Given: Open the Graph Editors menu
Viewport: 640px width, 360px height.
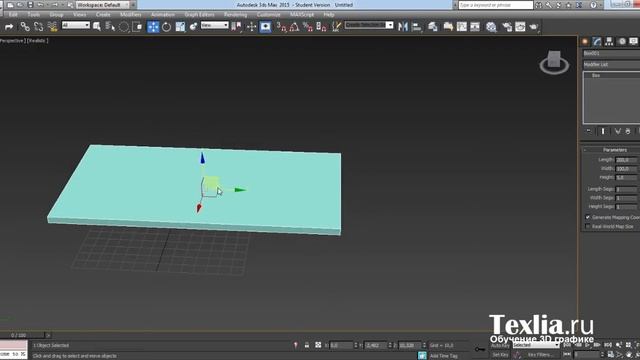Looking at the screenshot, I should 199,15.
